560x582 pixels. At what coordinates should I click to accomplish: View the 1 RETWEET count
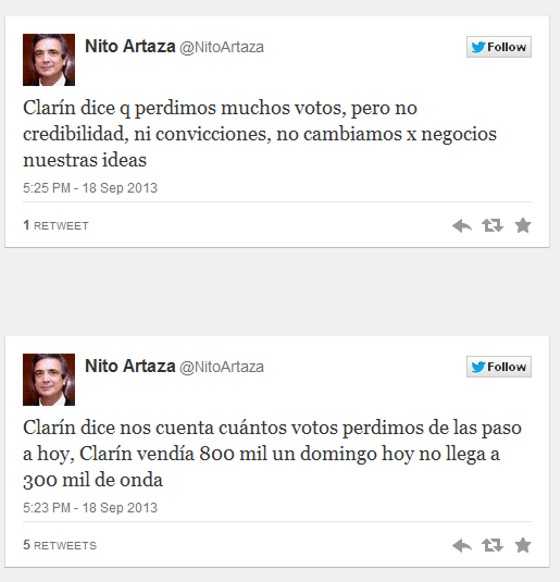point(56,225)
